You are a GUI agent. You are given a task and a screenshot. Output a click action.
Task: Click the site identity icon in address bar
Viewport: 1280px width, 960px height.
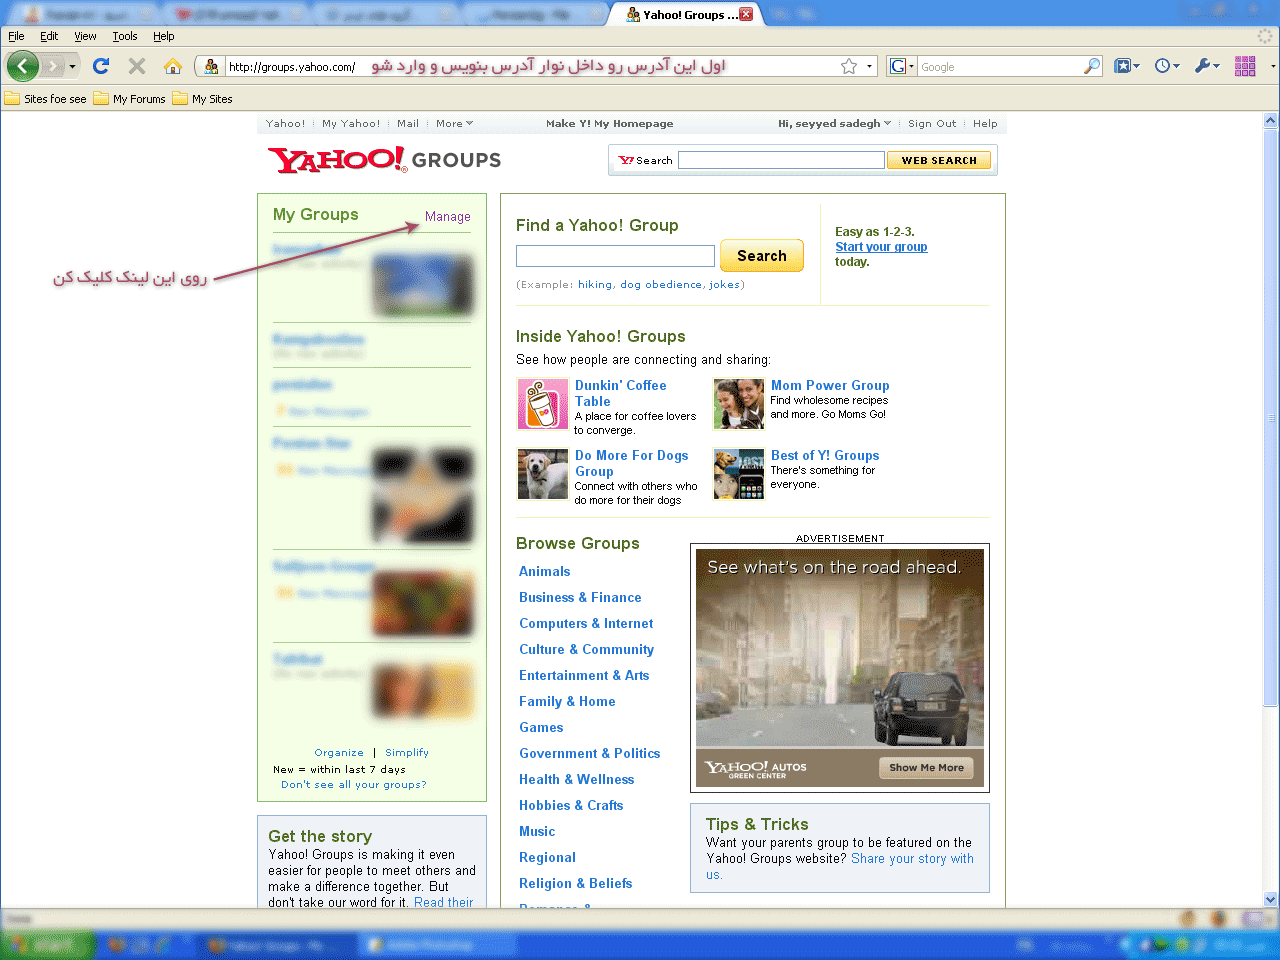(211, 67)
